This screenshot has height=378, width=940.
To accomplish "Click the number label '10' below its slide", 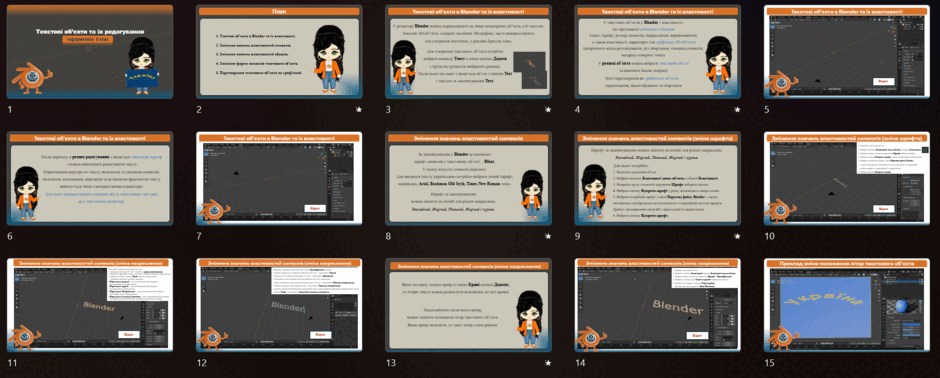I will click(770, 237).
